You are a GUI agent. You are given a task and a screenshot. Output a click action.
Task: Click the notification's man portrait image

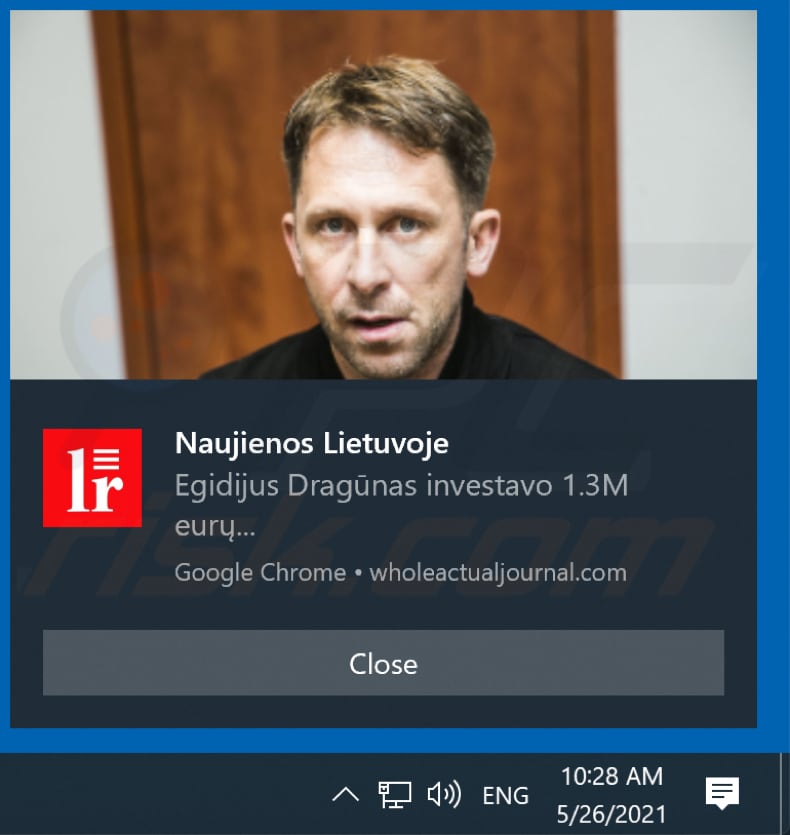click(383, 195)
